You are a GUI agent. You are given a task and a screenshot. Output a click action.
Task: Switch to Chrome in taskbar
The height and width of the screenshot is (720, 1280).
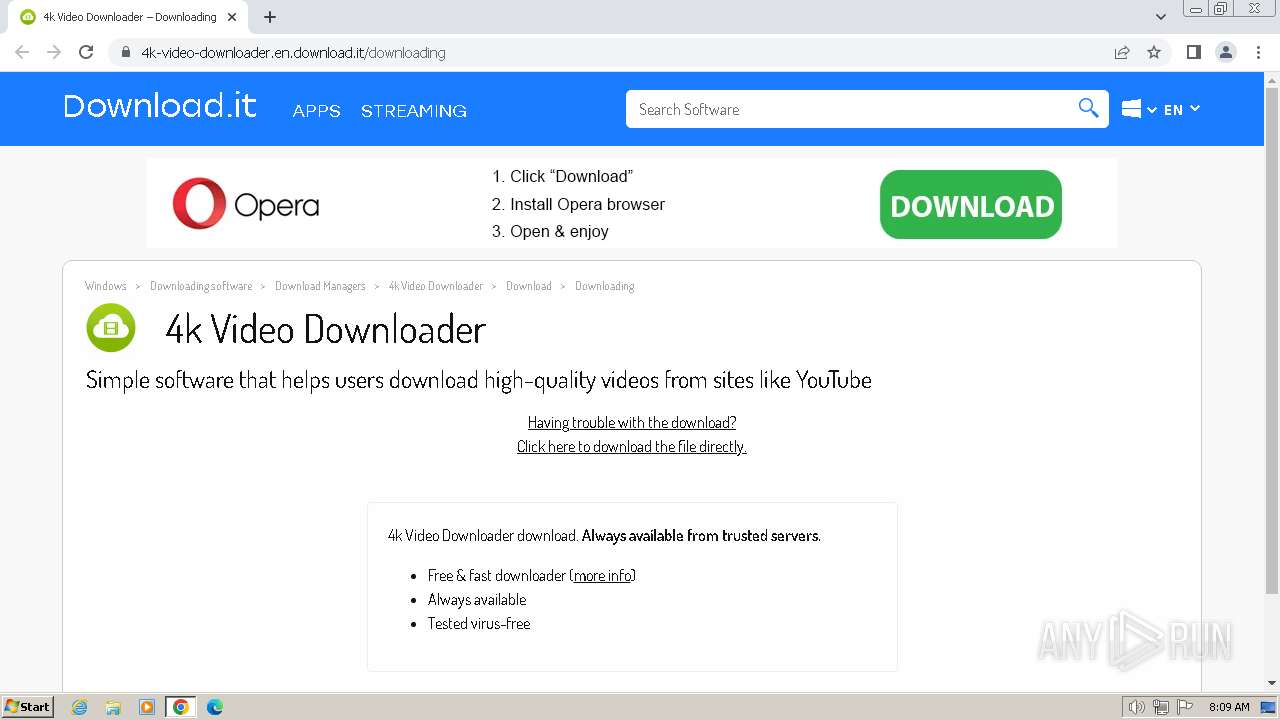pos(180,707)
